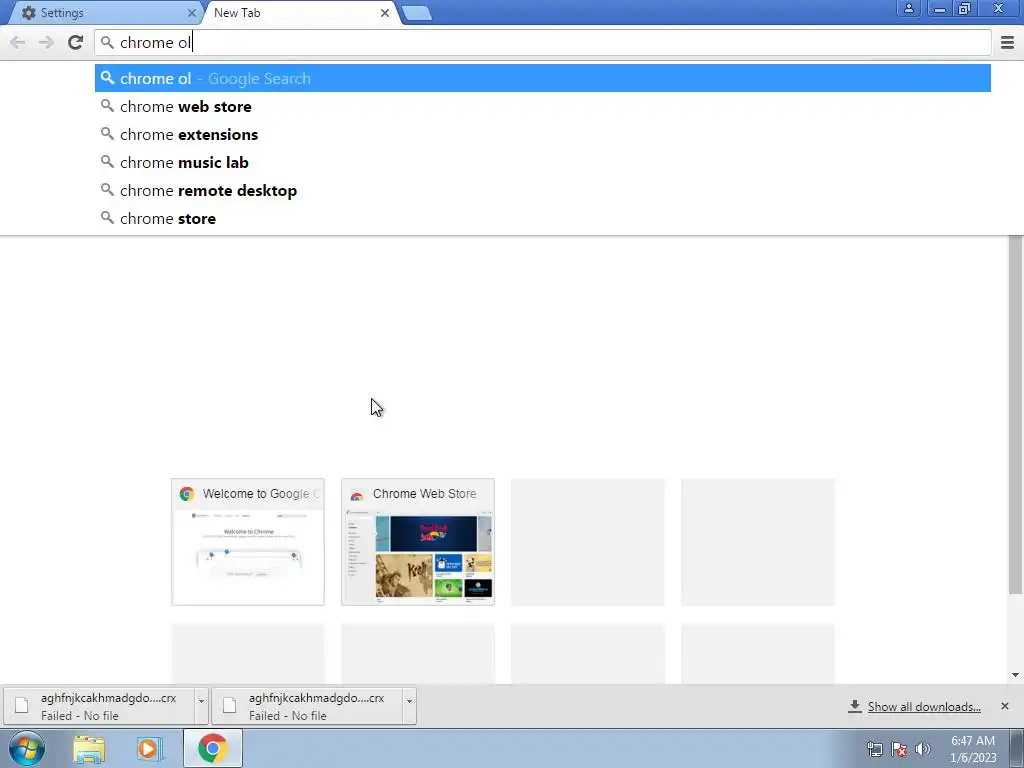Open the taskbar clock showing 6:47 AM
This screenshot has height=768, width=1024.
coord(973,749)
